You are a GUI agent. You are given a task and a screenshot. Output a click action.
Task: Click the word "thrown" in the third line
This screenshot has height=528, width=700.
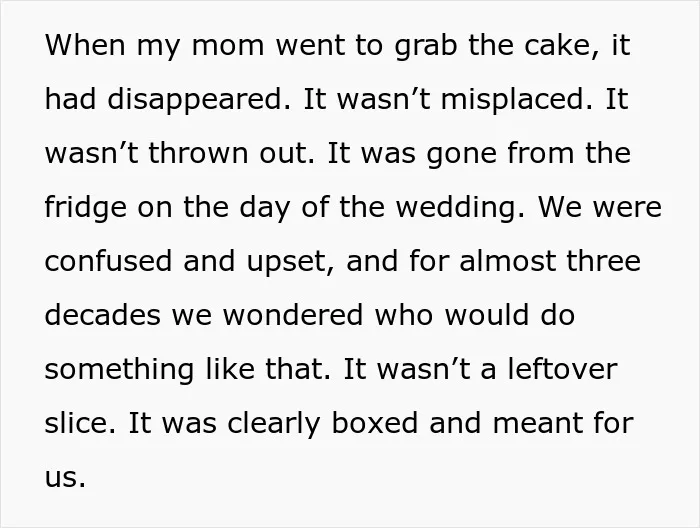[198, 153]
